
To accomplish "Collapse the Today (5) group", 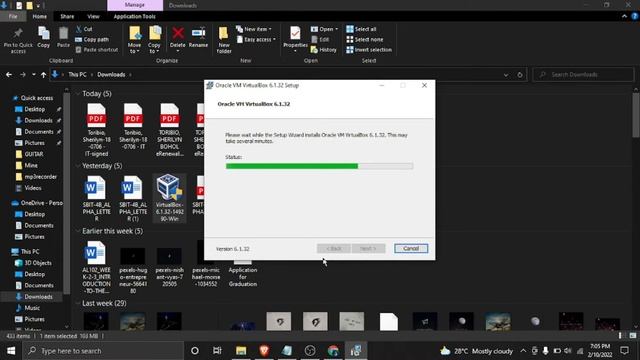I will (78, 94).
